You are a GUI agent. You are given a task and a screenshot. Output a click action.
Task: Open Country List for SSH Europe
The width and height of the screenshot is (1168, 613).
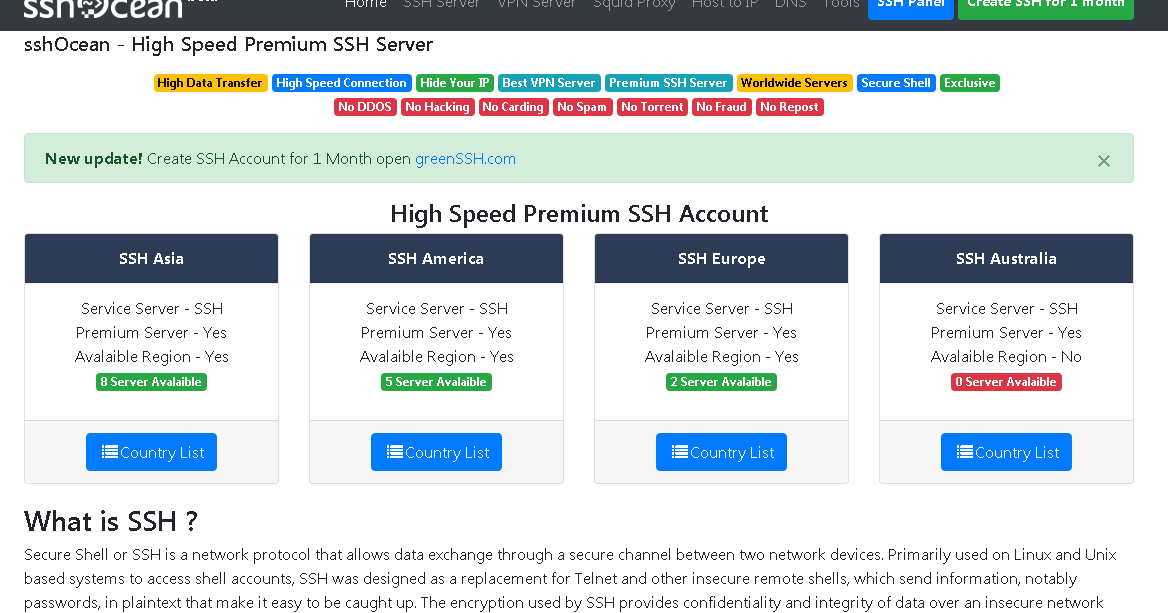coord(721,452)
